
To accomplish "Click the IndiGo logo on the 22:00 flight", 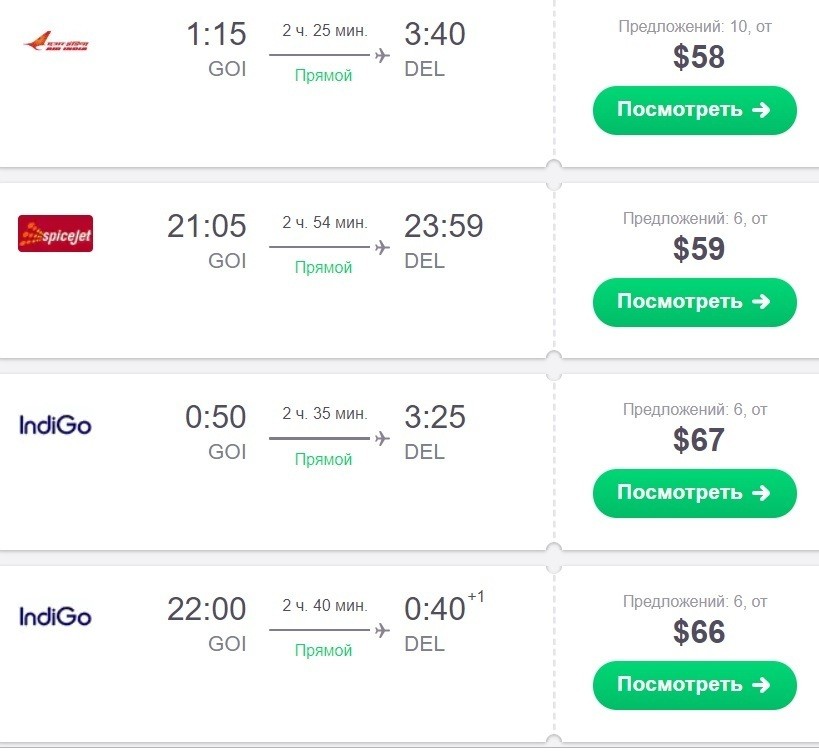I will click(x=55, y=616).
